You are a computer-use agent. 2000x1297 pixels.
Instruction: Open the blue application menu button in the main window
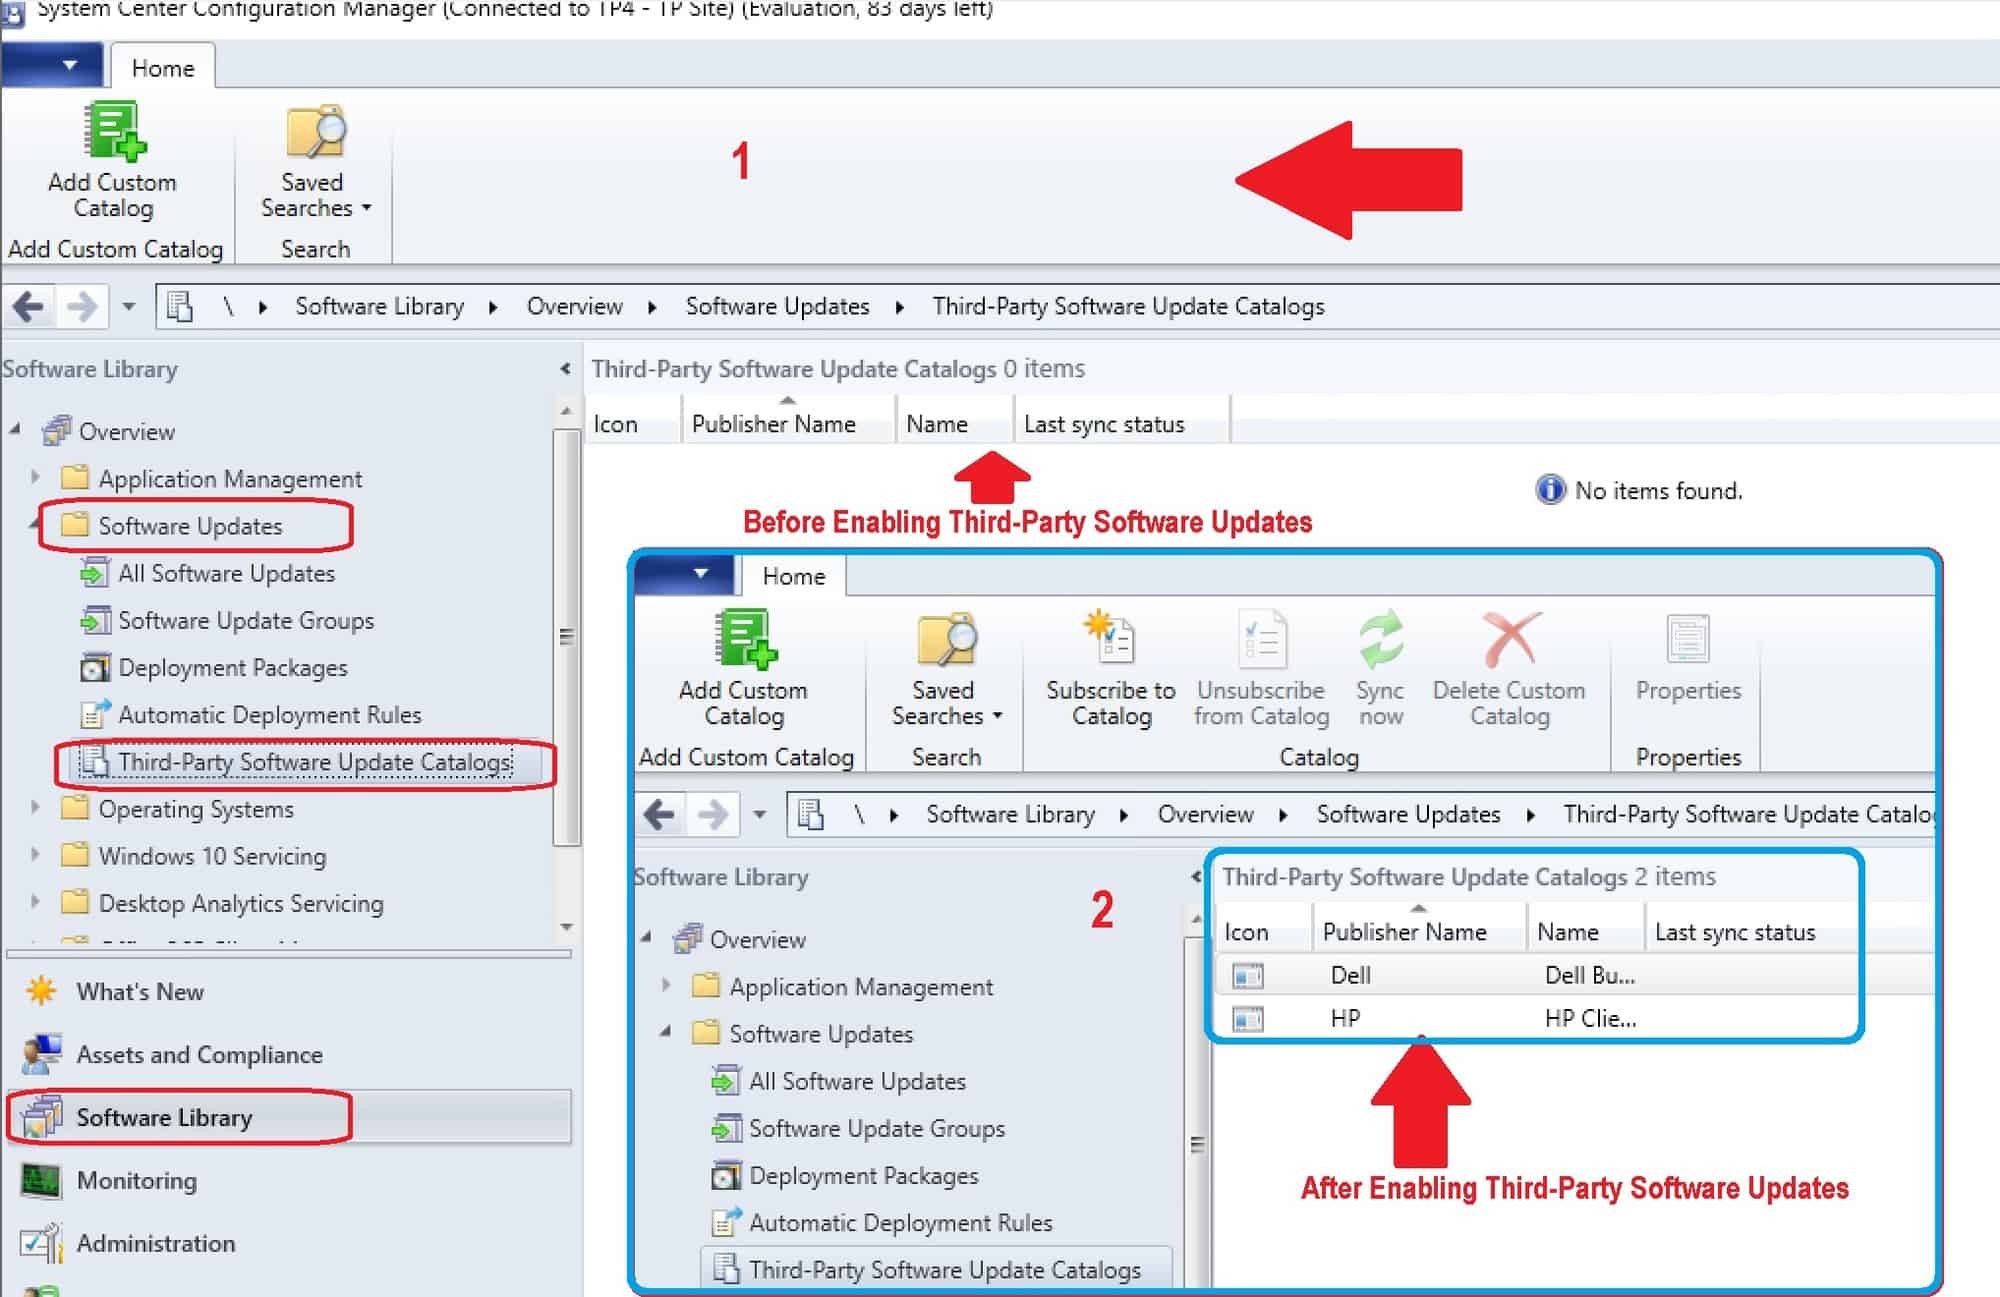click(52, 65)
